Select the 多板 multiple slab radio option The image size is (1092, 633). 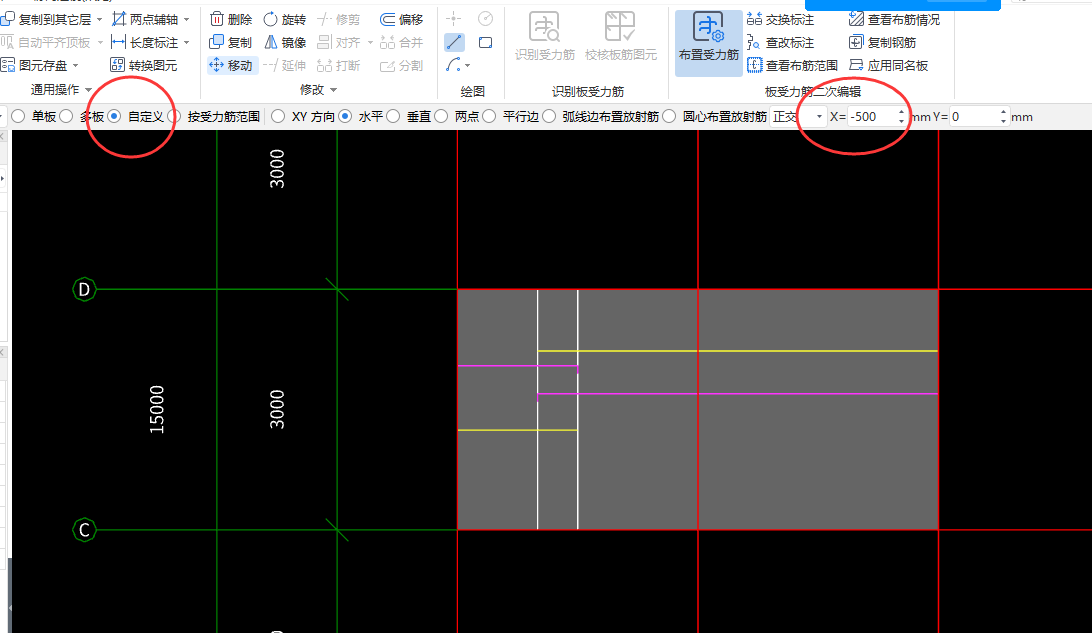pos(66,116)
